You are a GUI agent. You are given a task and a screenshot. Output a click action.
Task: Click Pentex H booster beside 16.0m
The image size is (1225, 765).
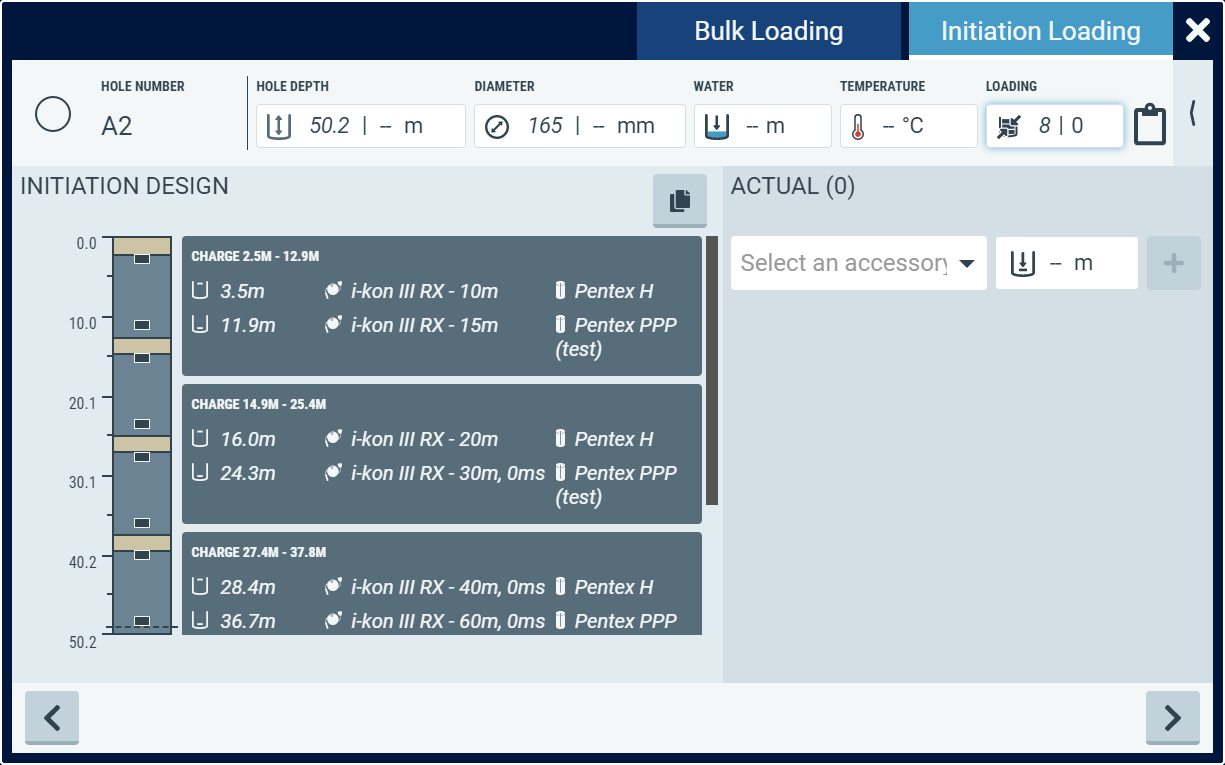(x=614, y=440)
